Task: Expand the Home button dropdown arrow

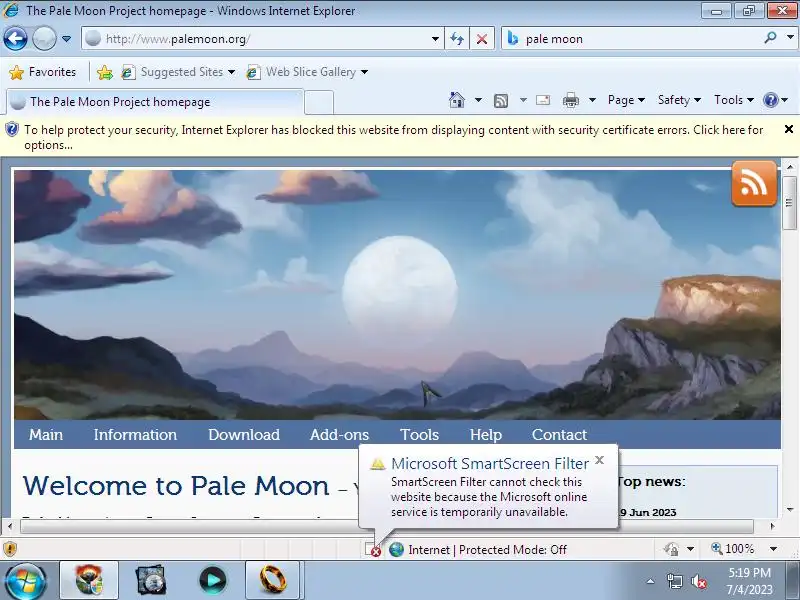Action: 478,100
